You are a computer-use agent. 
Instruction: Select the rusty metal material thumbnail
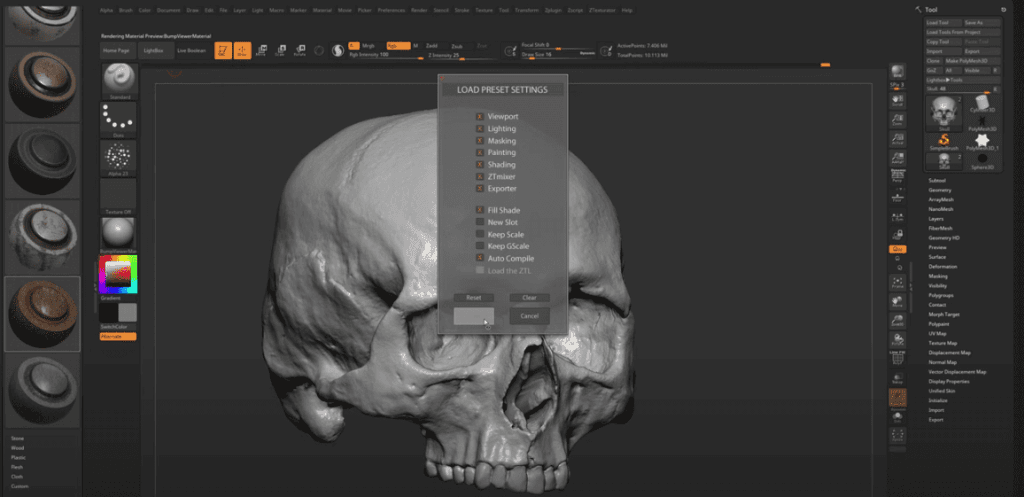(41, 314)
